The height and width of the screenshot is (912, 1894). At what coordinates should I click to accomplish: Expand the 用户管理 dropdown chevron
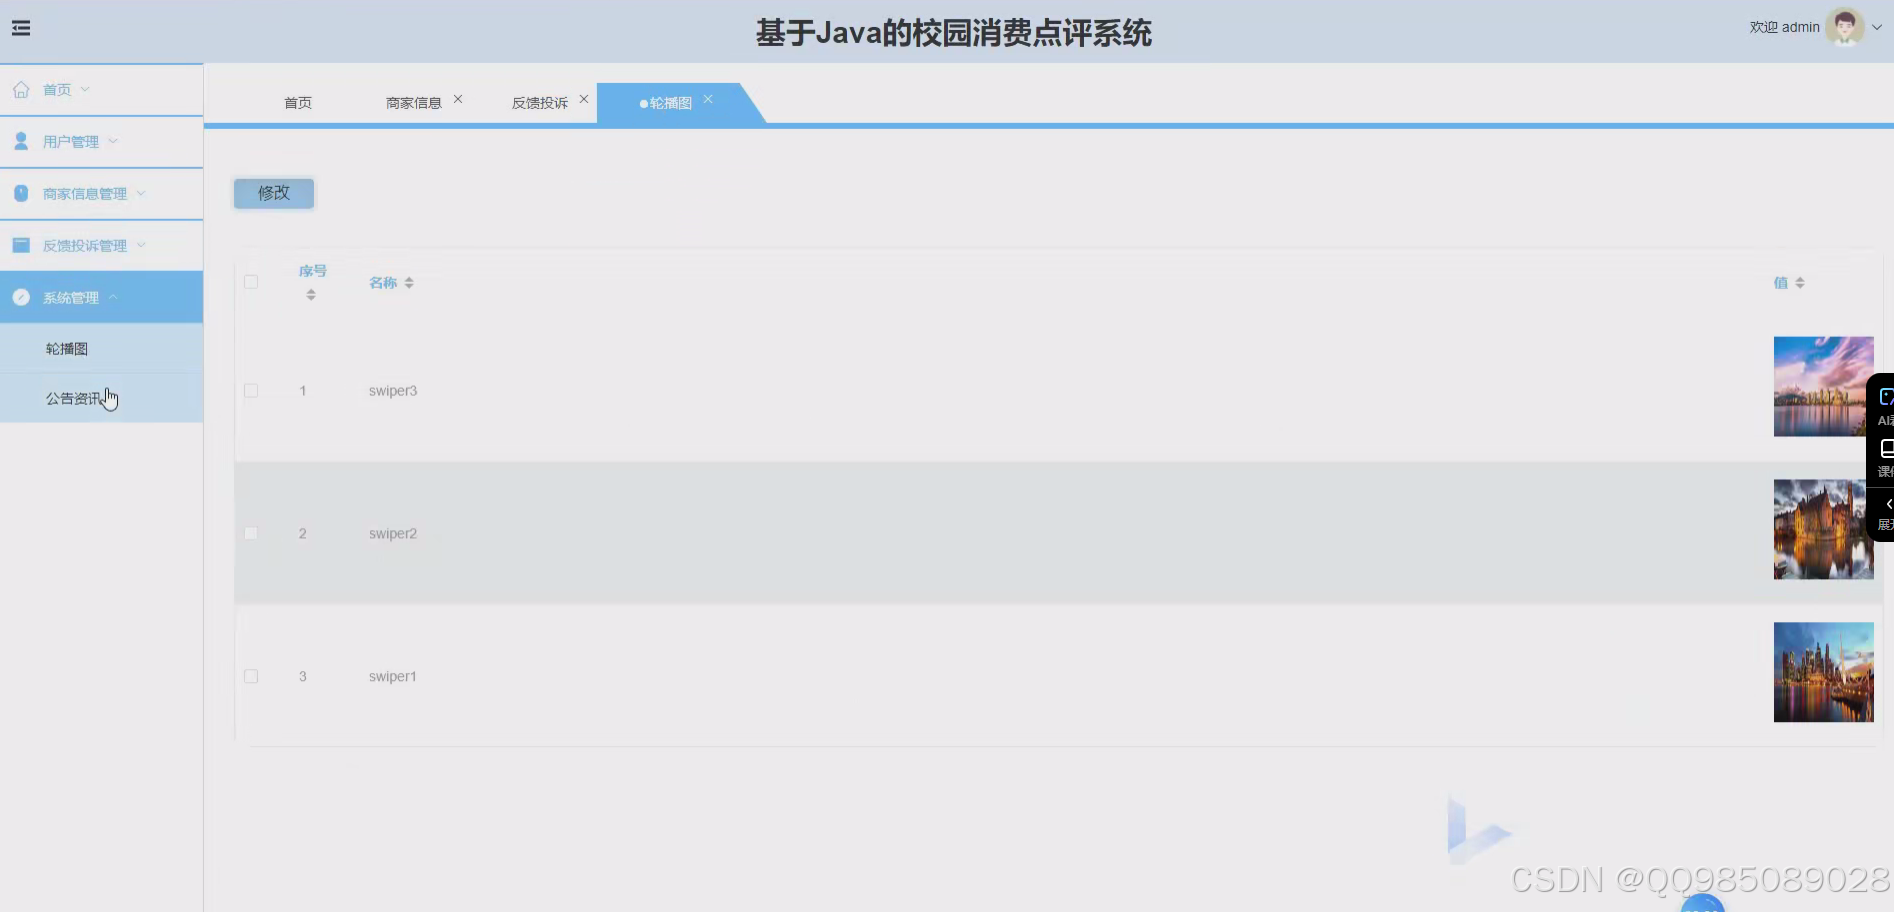(111, 141)
